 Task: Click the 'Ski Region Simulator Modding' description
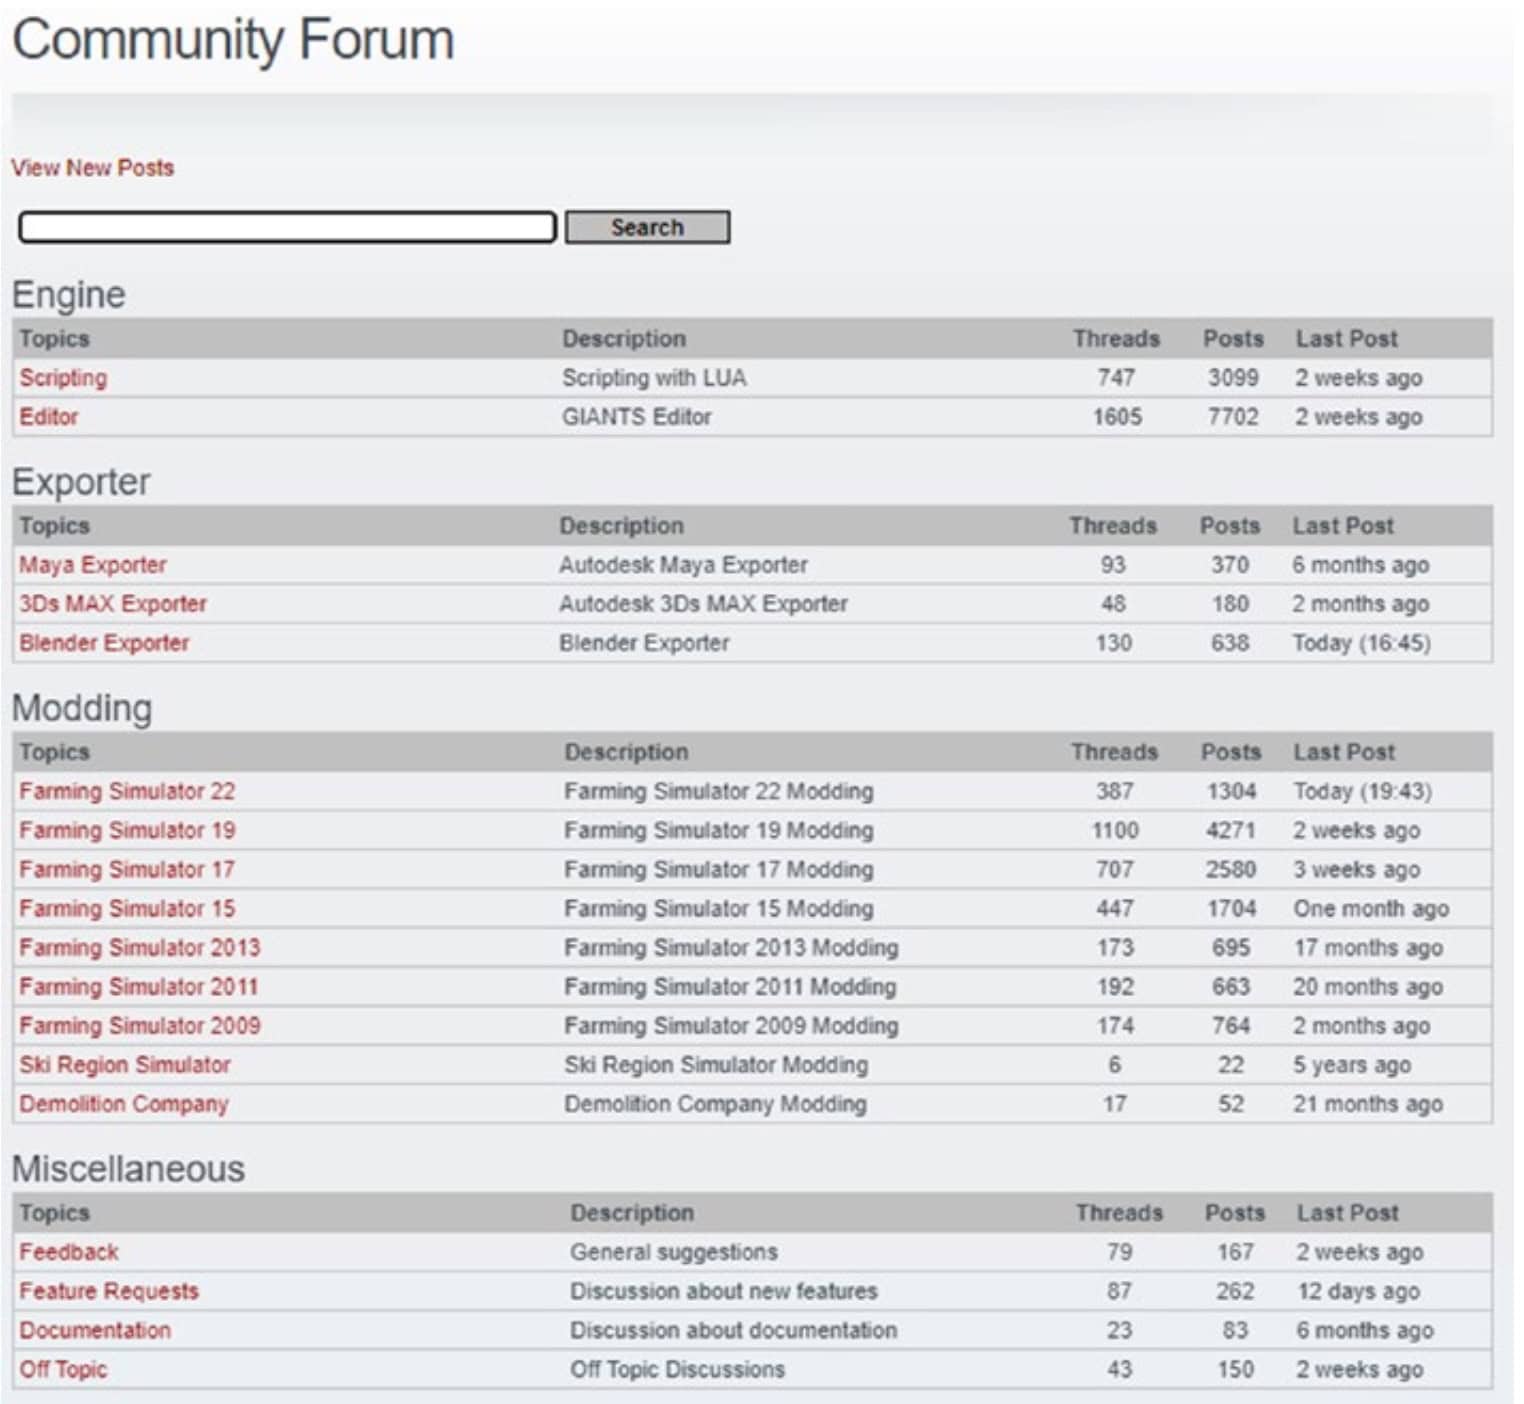[715, 1064]
